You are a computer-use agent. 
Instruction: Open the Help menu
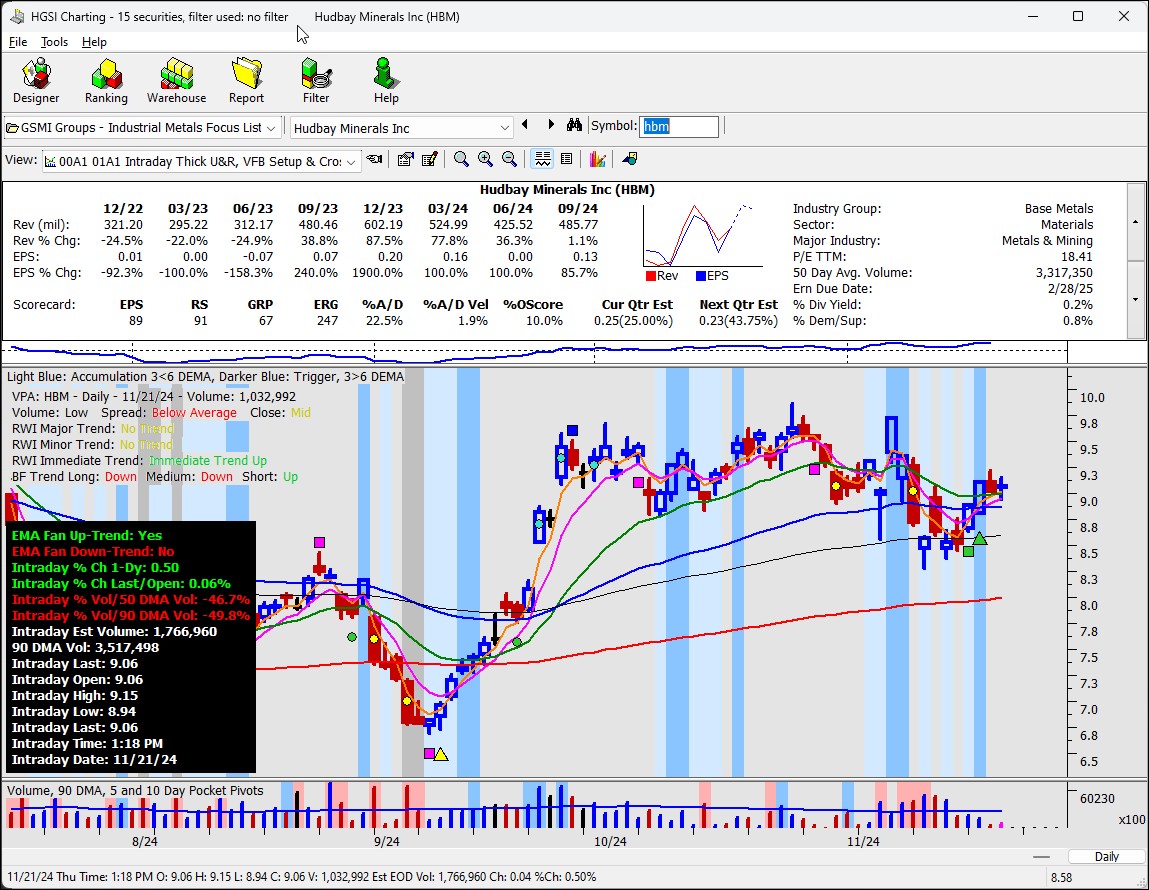point(94,42)
